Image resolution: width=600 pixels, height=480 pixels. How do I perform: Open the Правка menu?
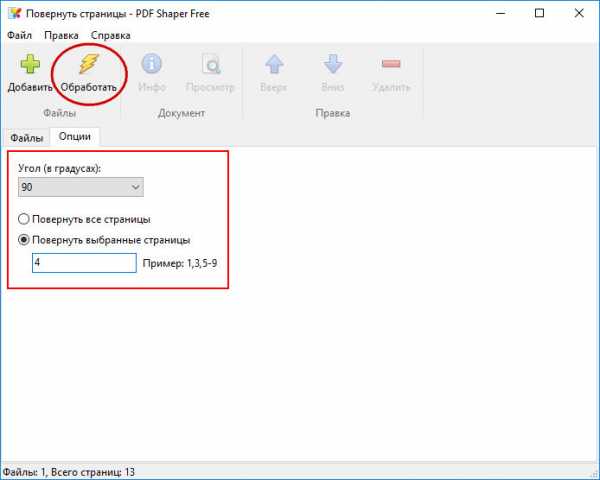point(61,35)
